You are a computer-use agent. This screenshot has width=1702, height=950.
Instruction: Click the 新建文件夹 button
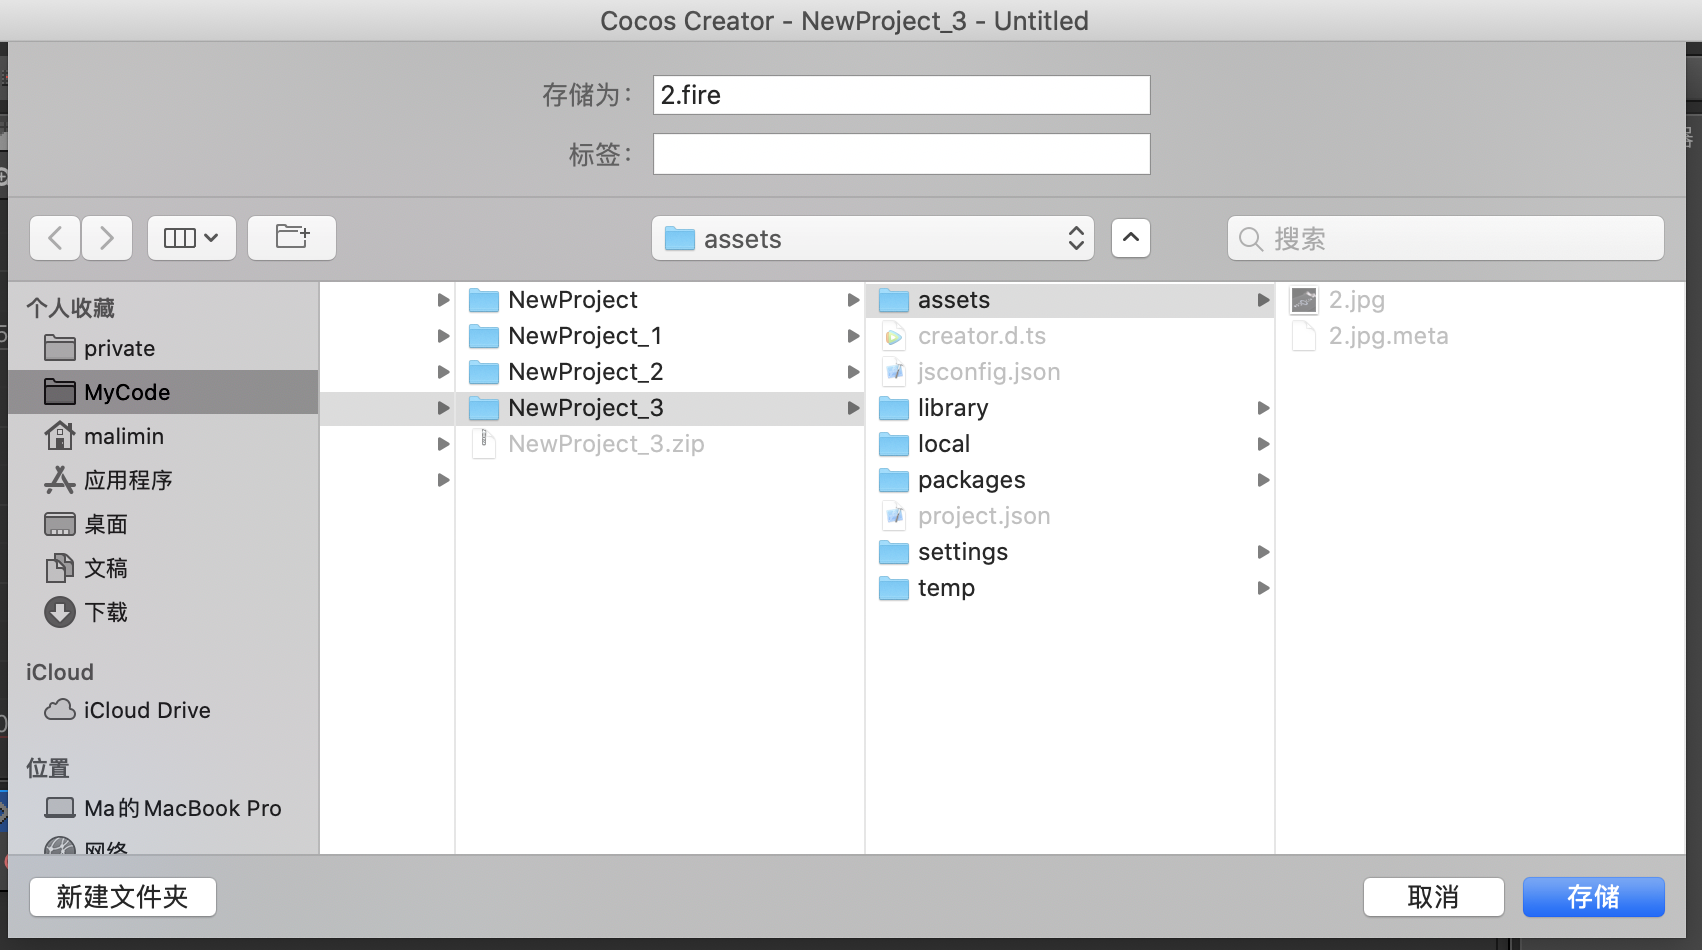123,897
